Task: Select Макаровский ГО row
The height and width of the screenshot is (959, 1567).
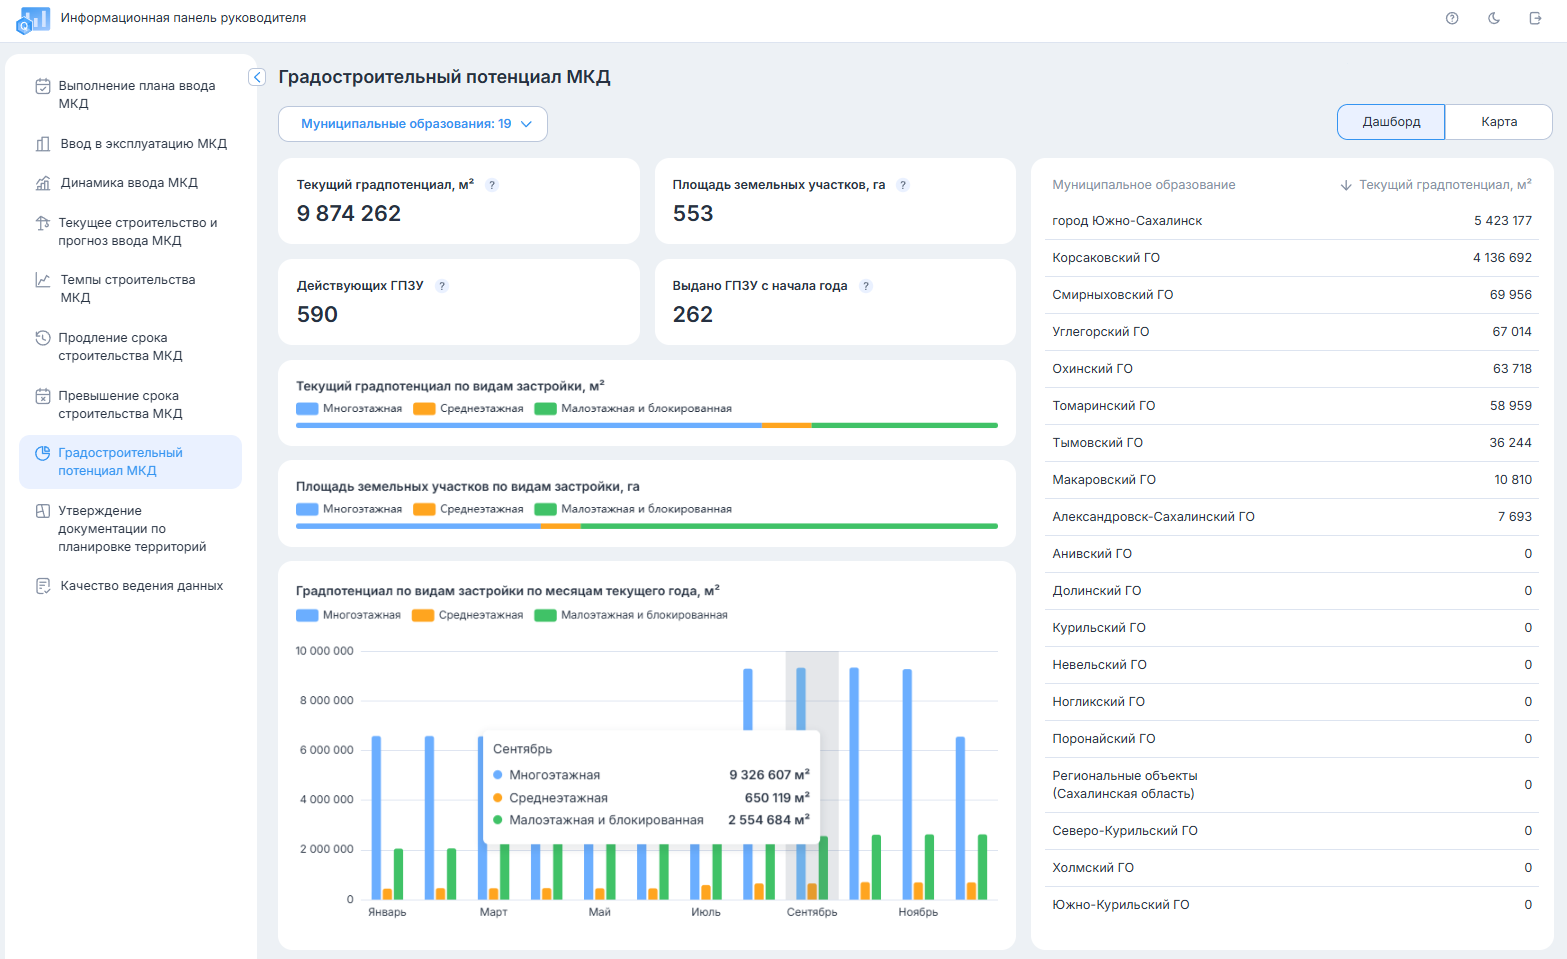Action: [1292, 480]
